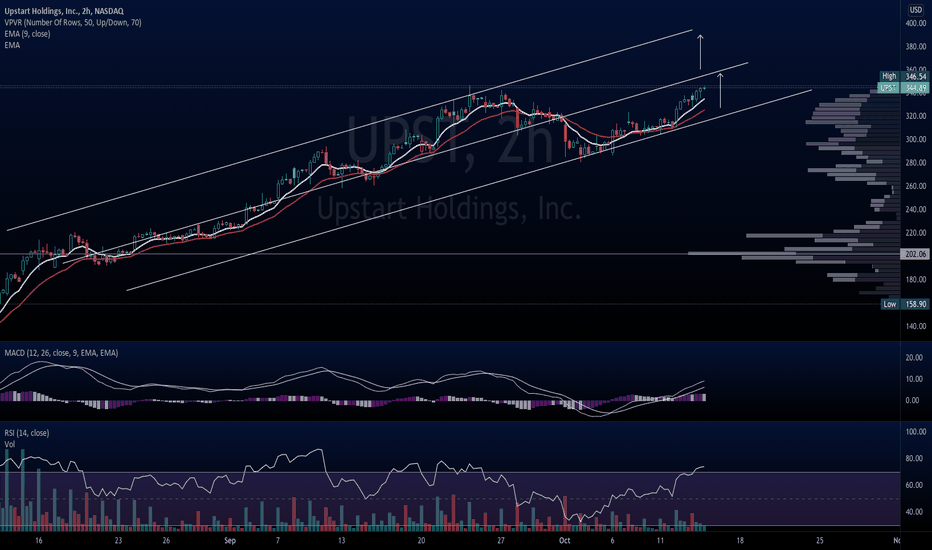
Task: Click 300.00 on the price axis
Action: click(x=916, y=139)
